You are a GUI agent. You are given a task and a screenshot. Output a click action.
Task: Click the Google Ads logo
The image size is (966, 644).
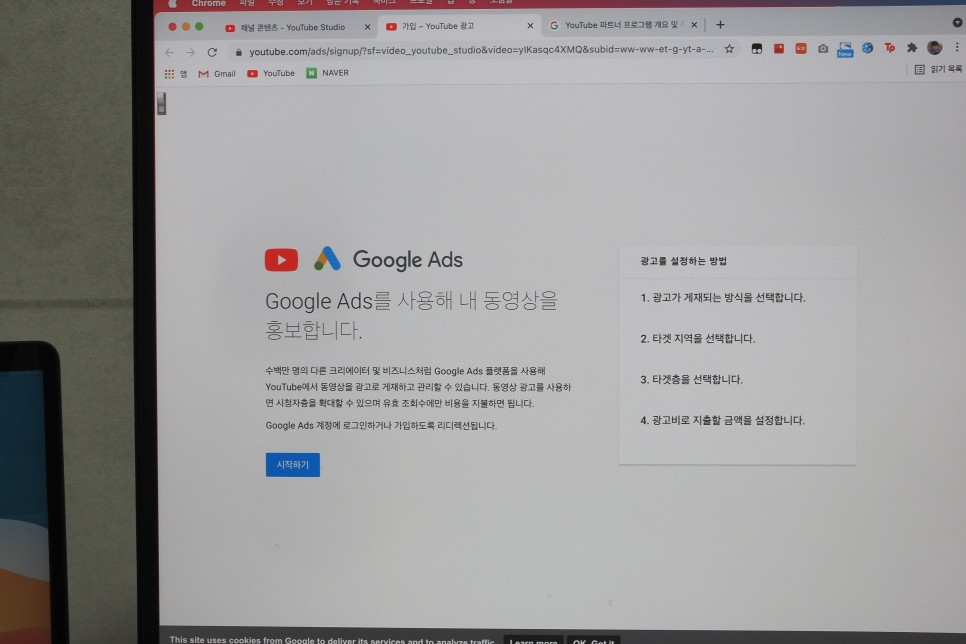[388, 259]
